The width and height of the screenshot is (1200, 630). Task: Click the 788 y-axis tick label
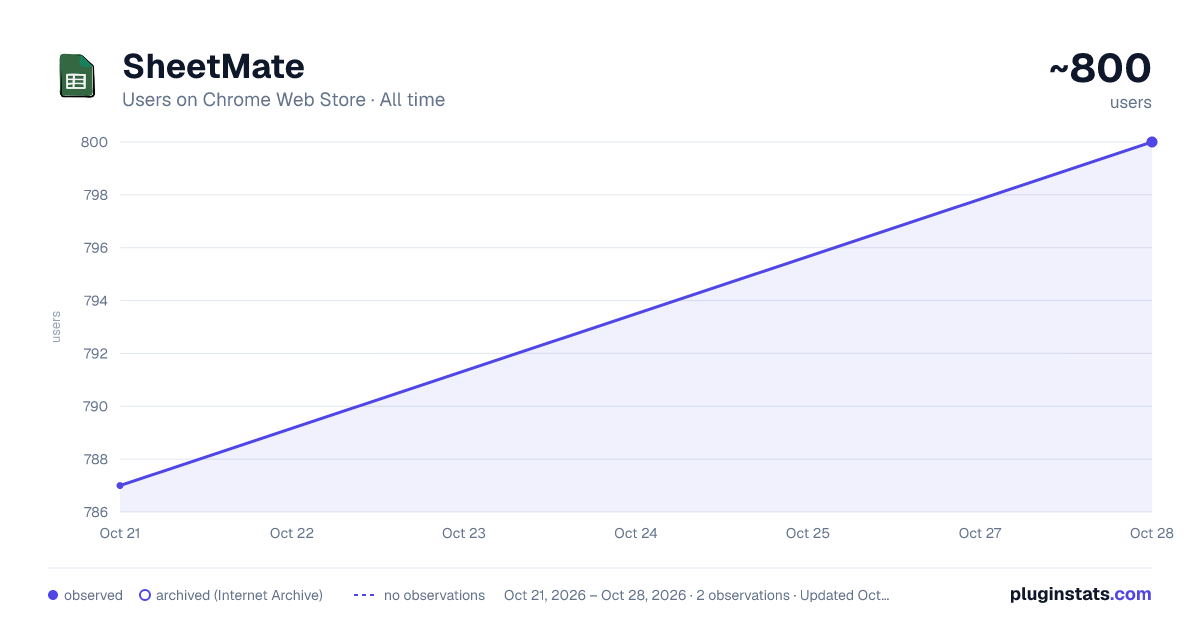(x=94, y=460)
